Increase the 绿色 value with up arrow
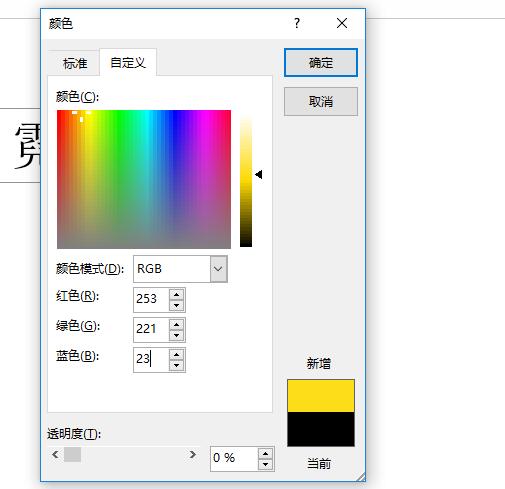 pos(176,324)
